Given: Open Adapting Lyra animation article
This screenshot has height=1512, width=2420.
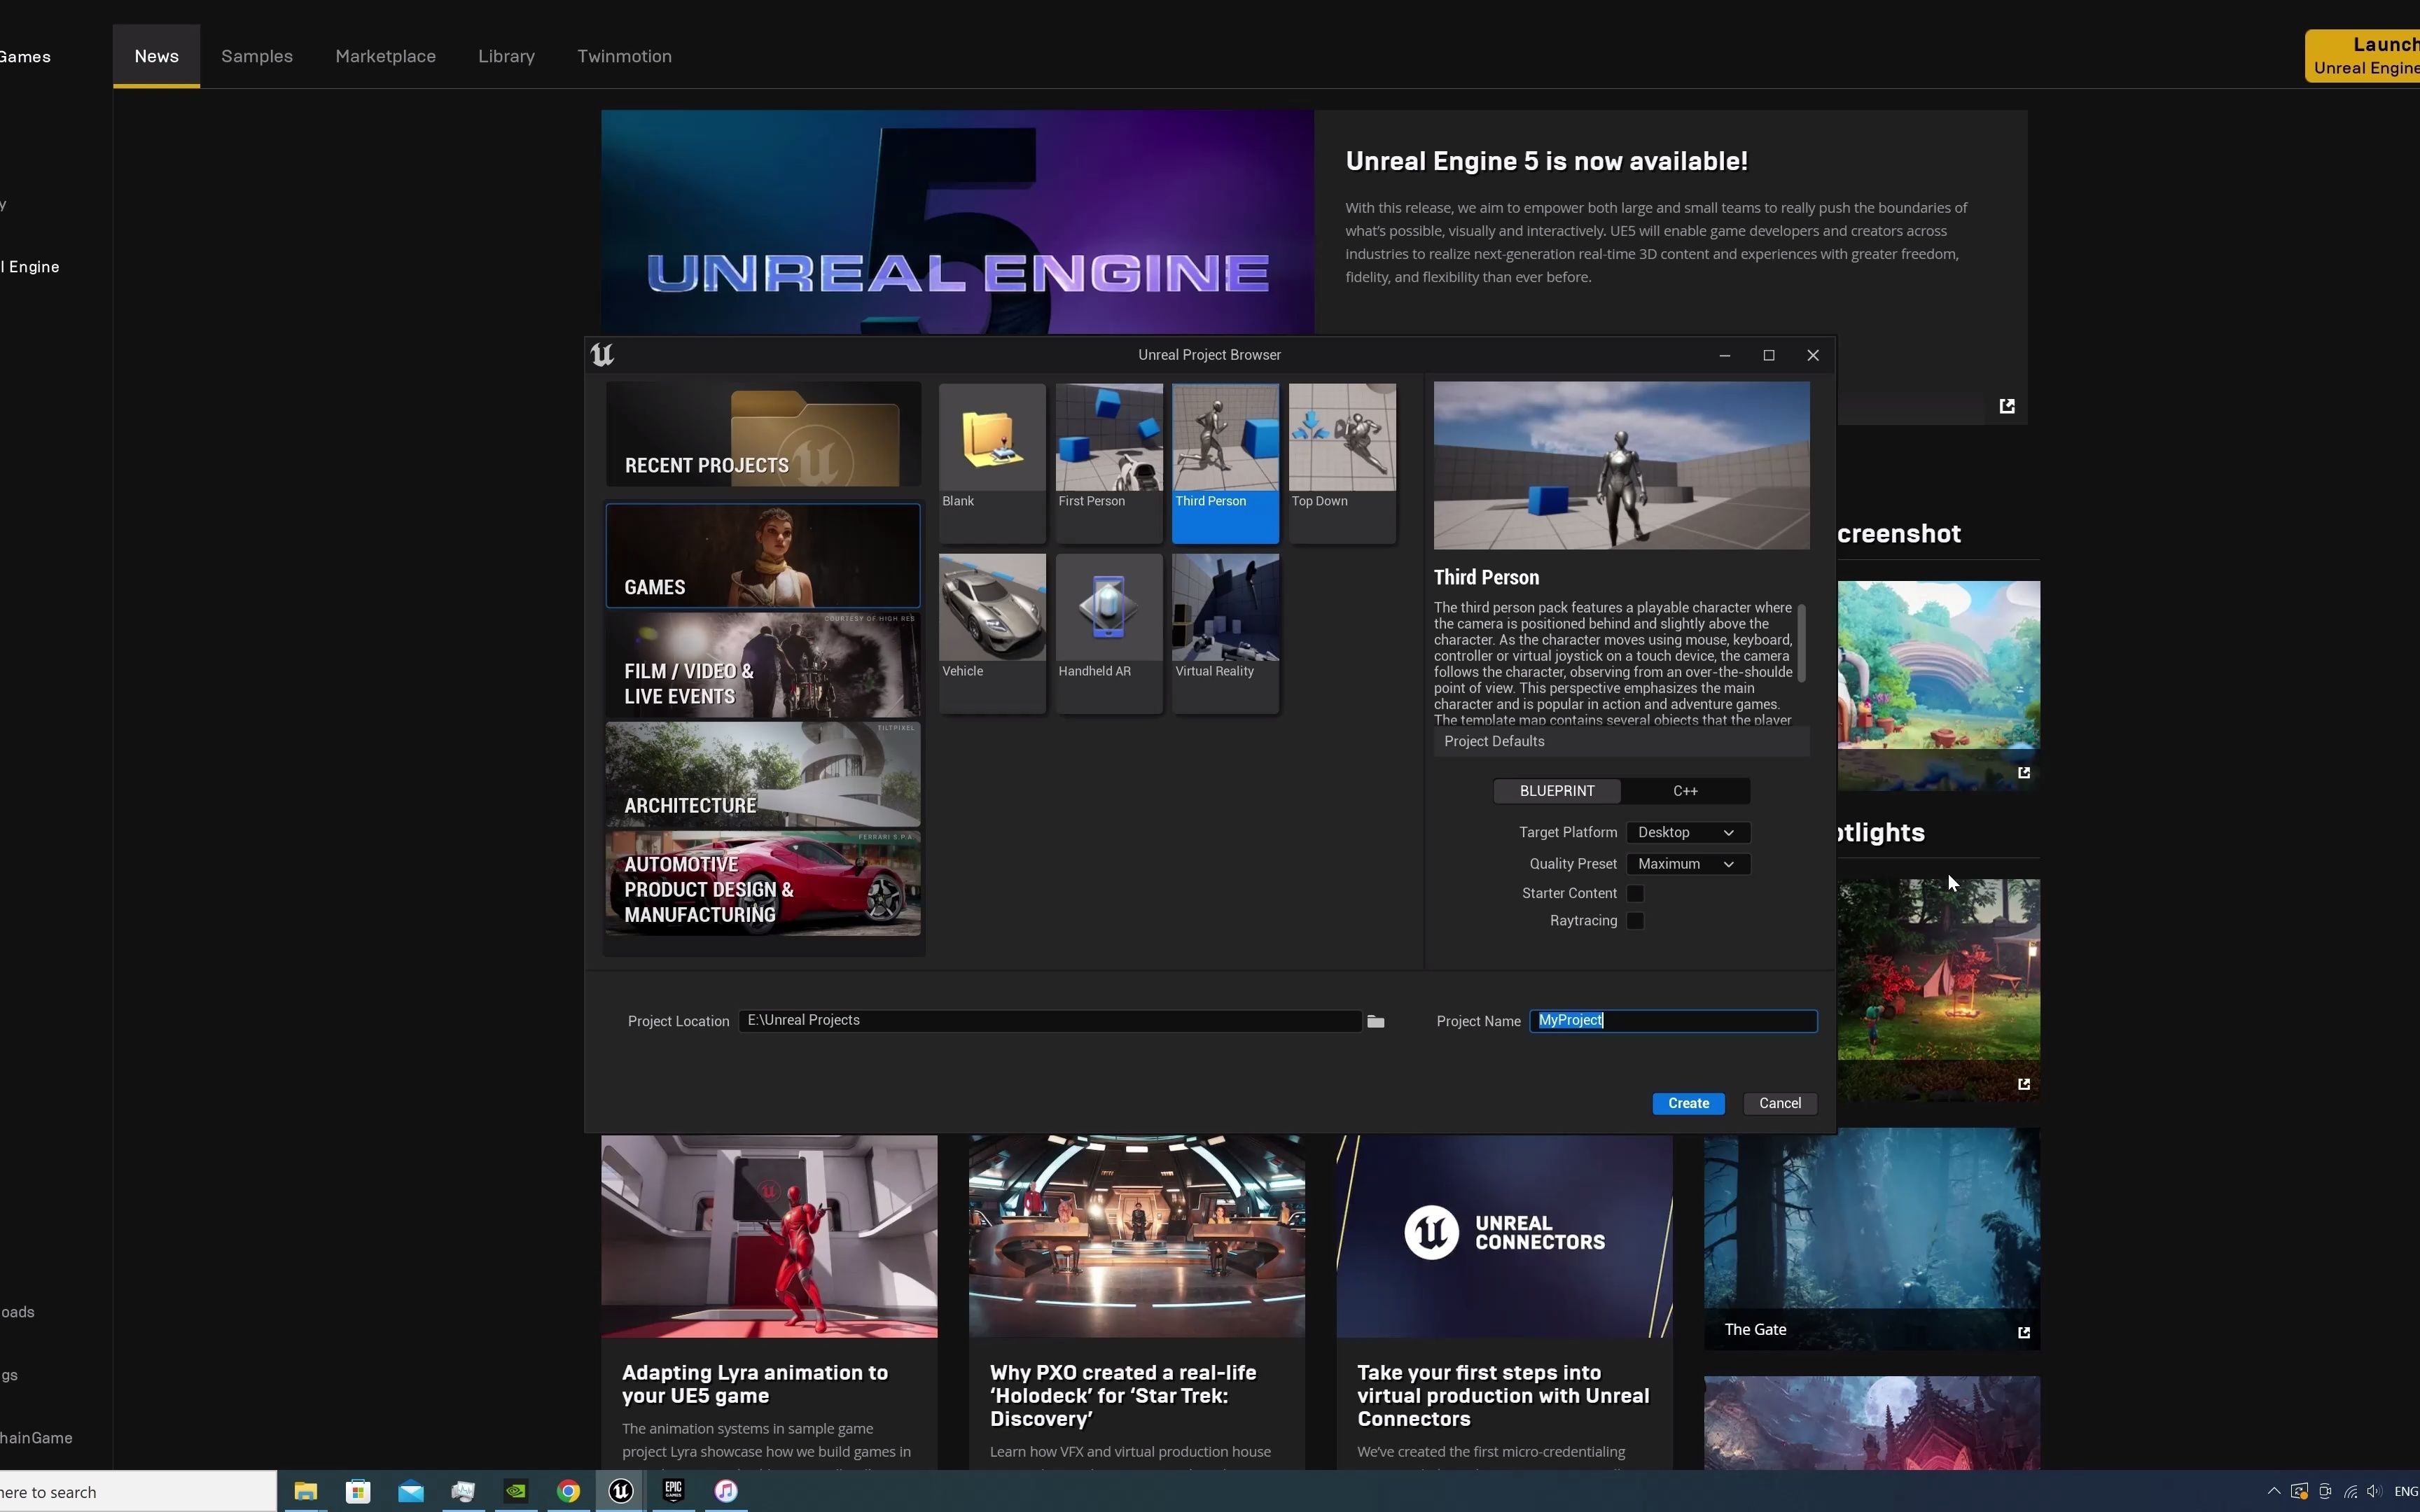Looking at the screenshot, I should point(755,1384).
